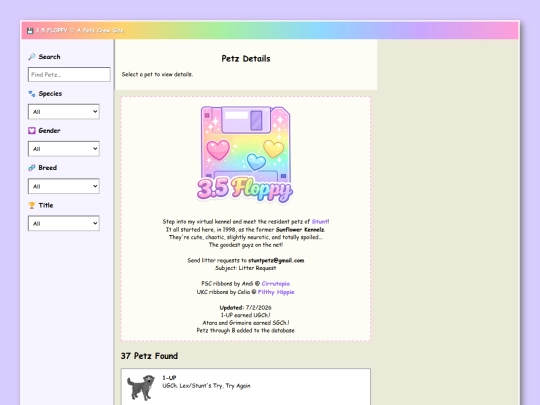Click 'The goodest guyz on the net!' line
Image resolution: width=540 pixels, height=405 pixels.
pyautogui.click(x=246, y=245)
